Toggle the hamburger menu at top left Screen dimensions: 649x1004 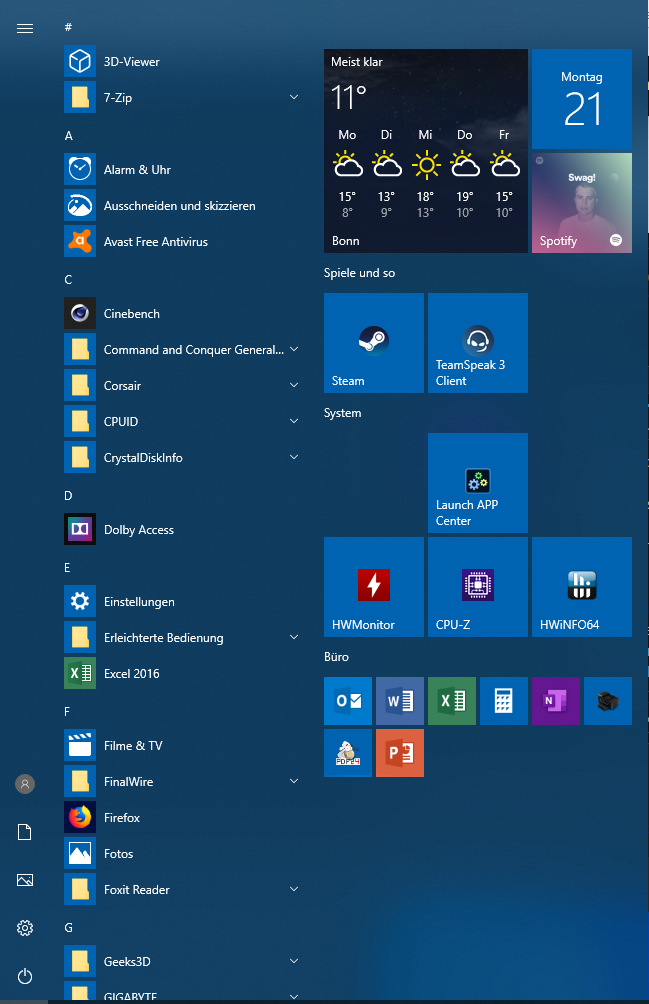pos(25,28)
